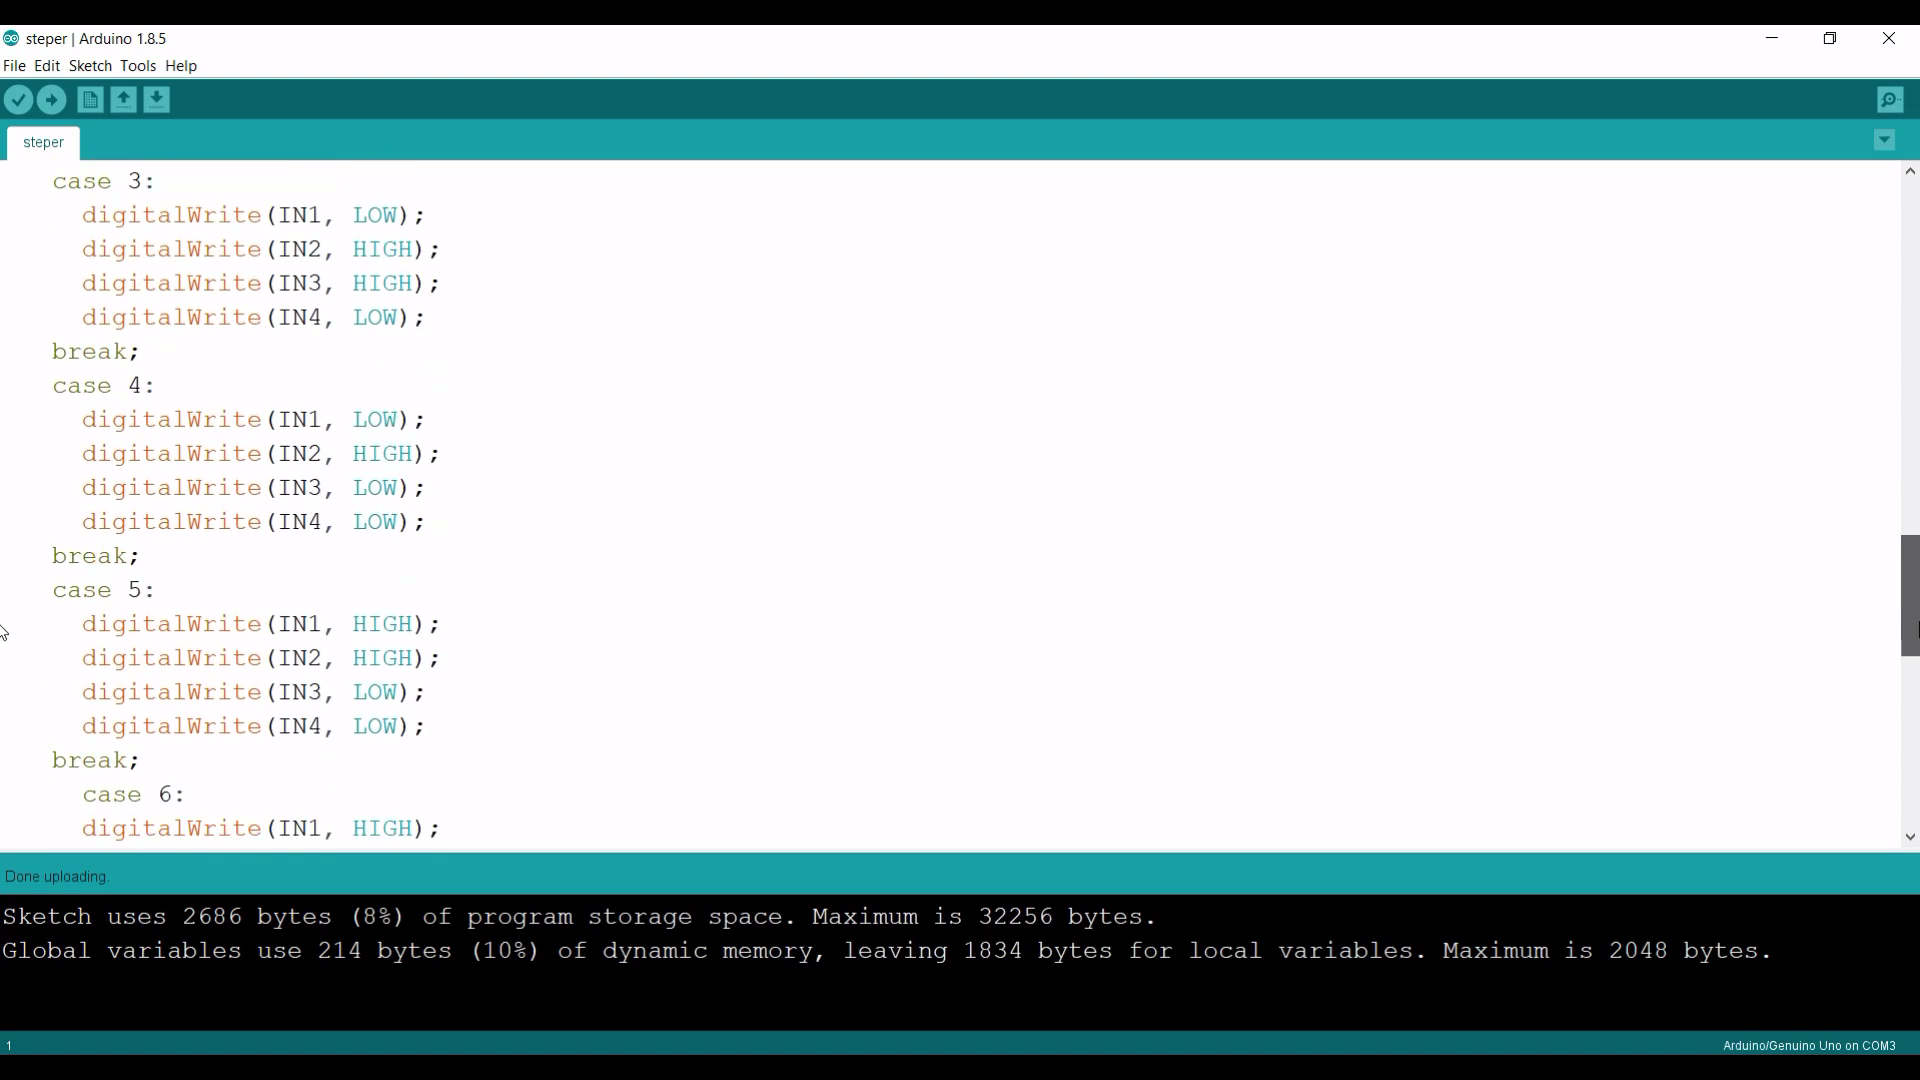The width and height of the screenshot is (1920, 1080).
Task: Open the Tools menu
Action: pyautogui.click(x=138, y=66)
